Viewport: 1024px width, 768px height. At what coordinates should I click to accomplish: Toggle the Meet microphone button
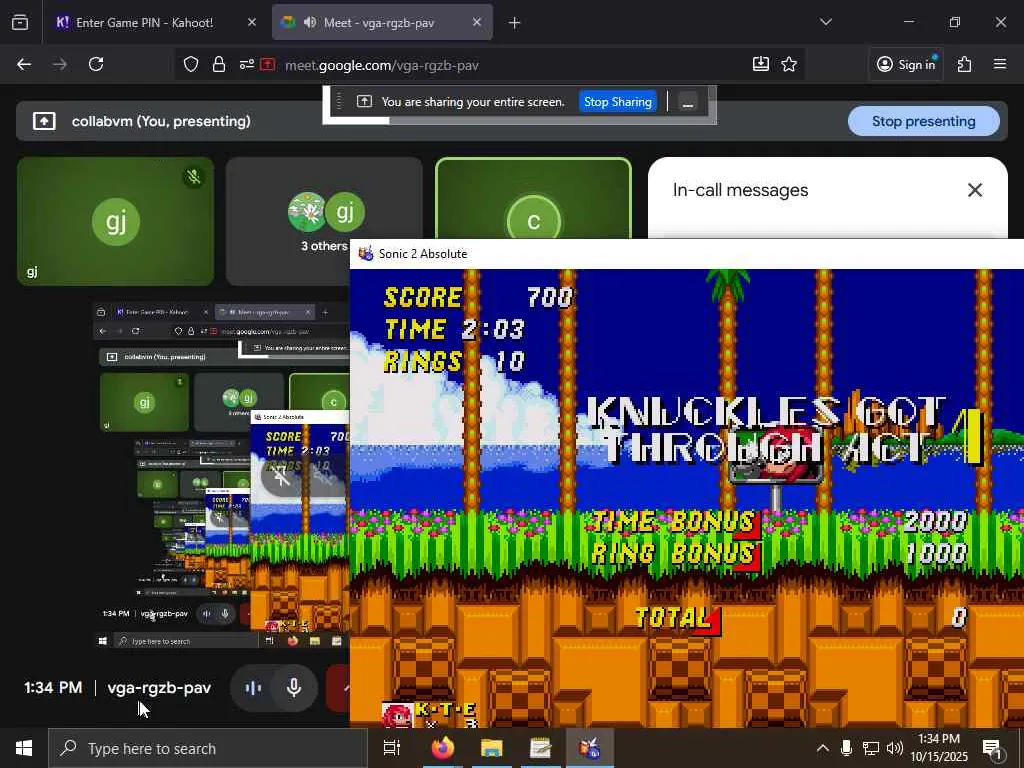pyautogui.click(x=294, y=688)
